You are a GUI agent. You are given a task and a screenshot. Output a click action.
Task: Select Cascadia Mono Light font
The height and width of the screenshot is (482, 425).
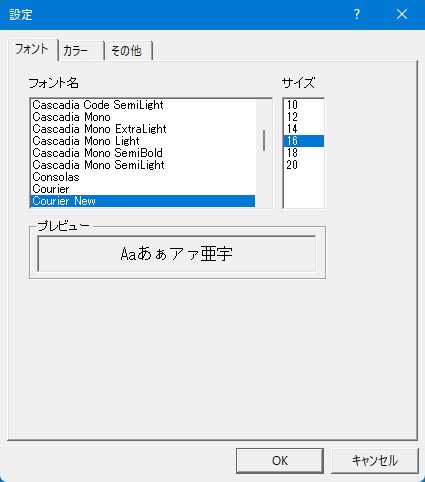pyautogui.click(x=143, y=141)
